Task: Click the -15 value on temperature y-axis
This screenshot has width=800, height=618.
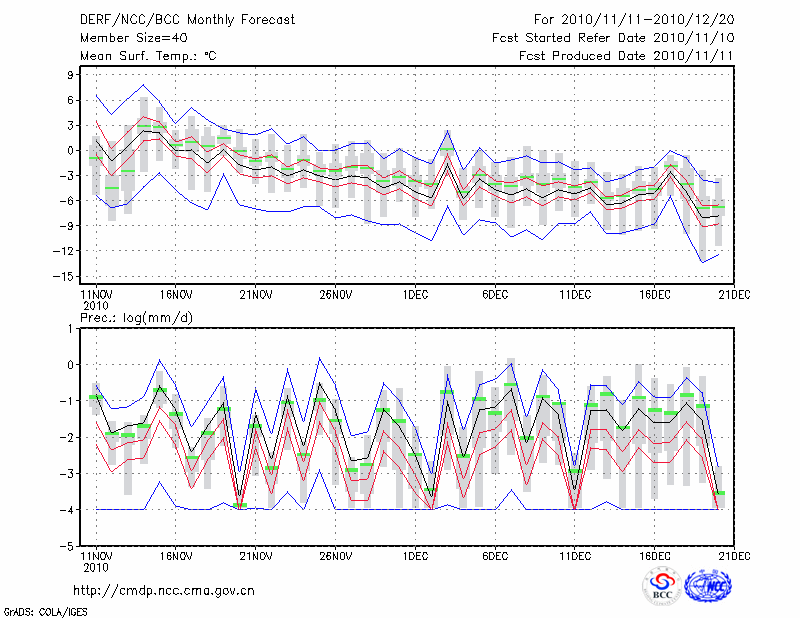Action: click(69, 276)
